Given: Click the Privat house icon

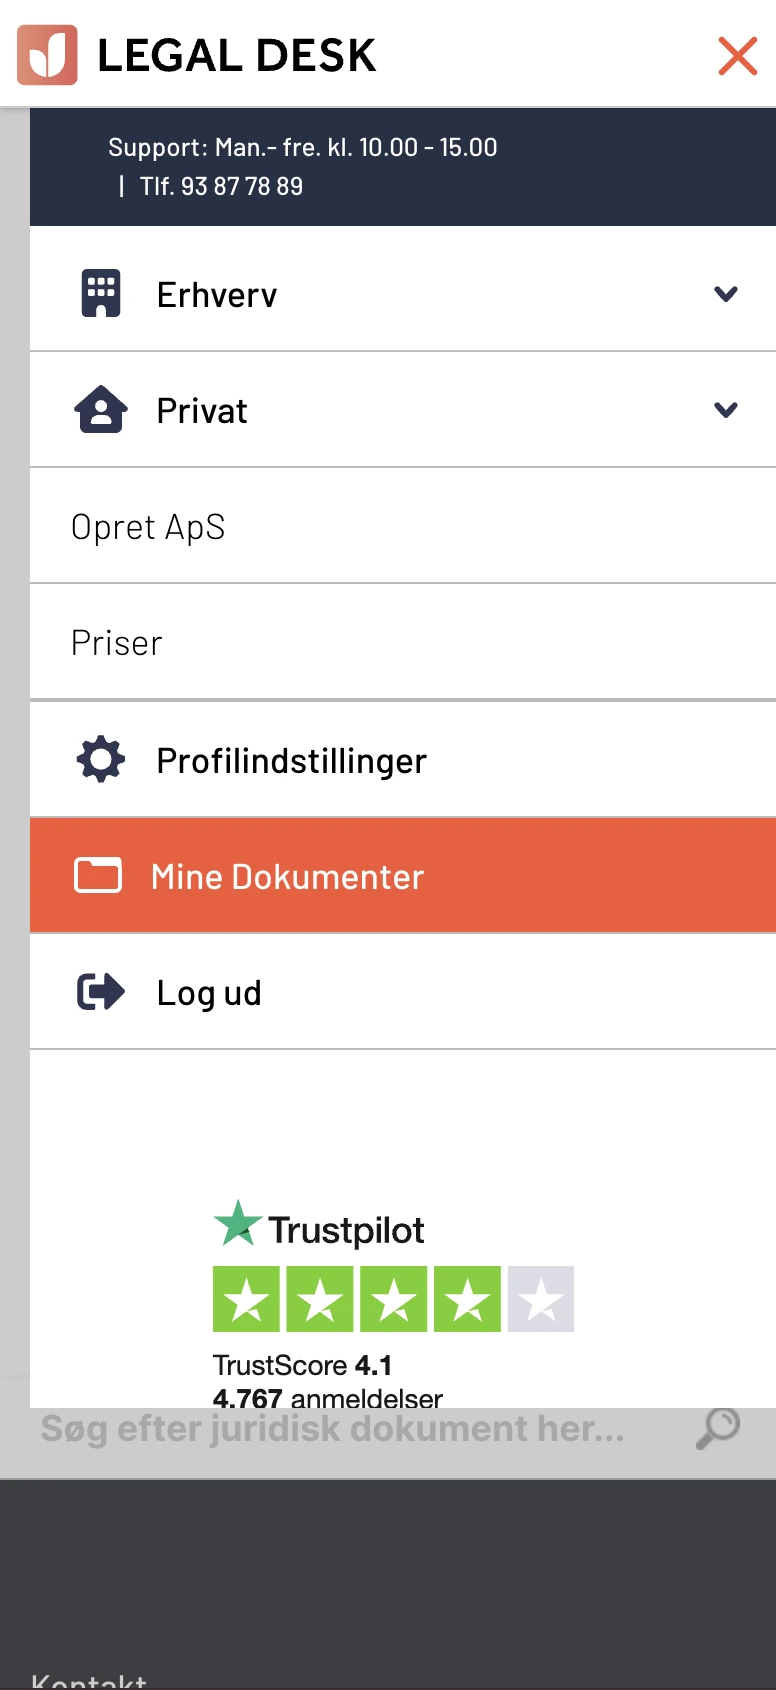Looking at the screenshot, I should [x=101, y=410].
